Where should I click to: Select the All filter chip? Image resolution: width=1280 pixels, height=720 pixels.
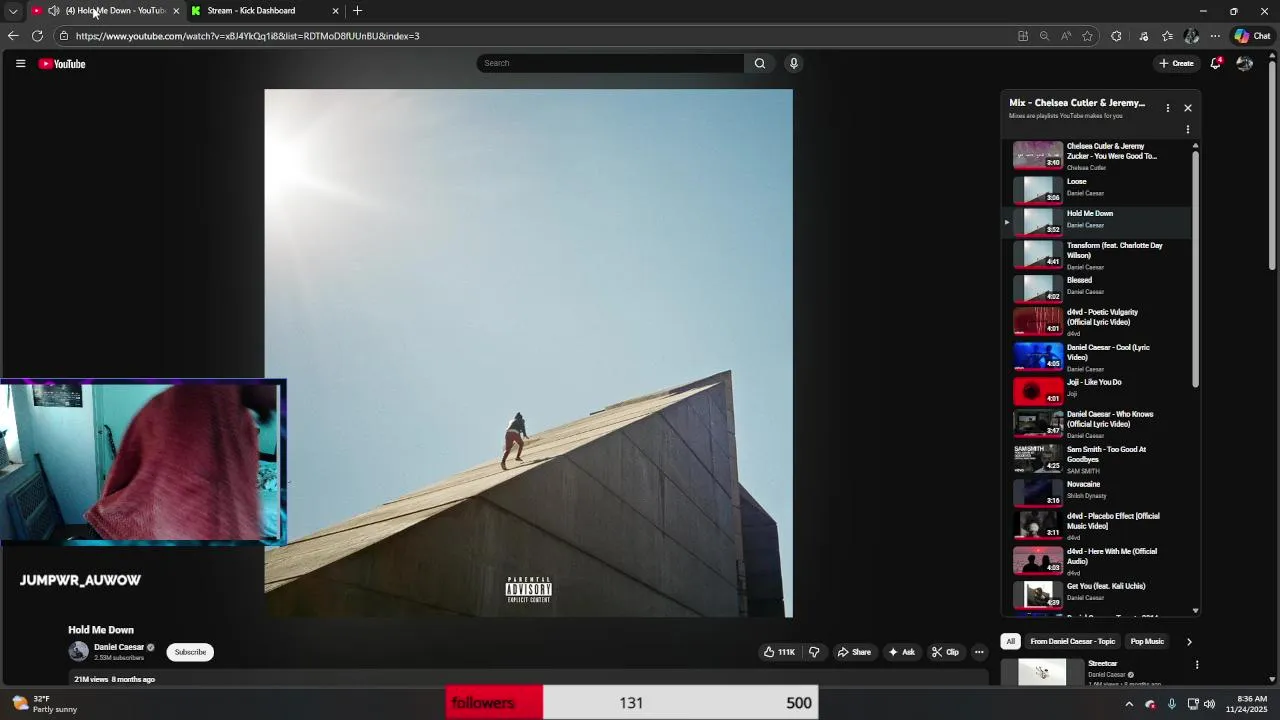pyautogui.click(x=1010, y=642)
